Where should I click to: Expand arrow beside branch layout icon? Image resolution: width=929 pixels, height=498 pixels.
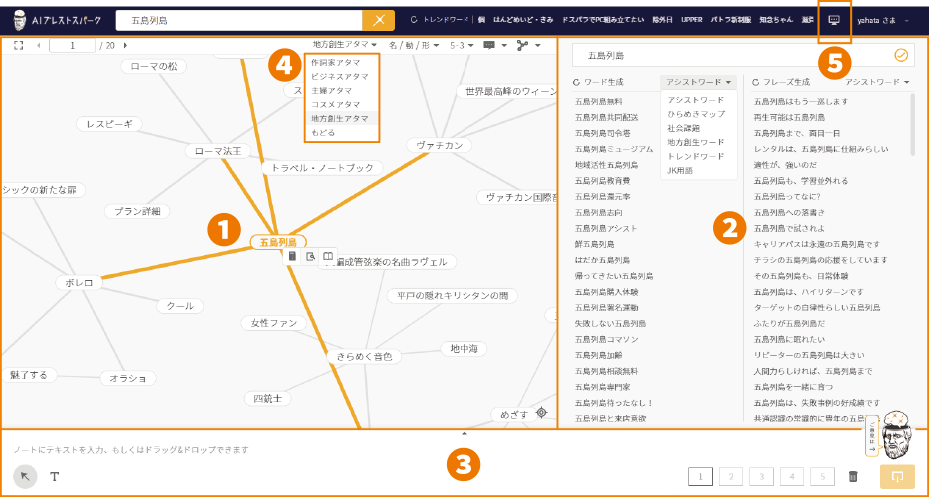[x=537, y=46]
